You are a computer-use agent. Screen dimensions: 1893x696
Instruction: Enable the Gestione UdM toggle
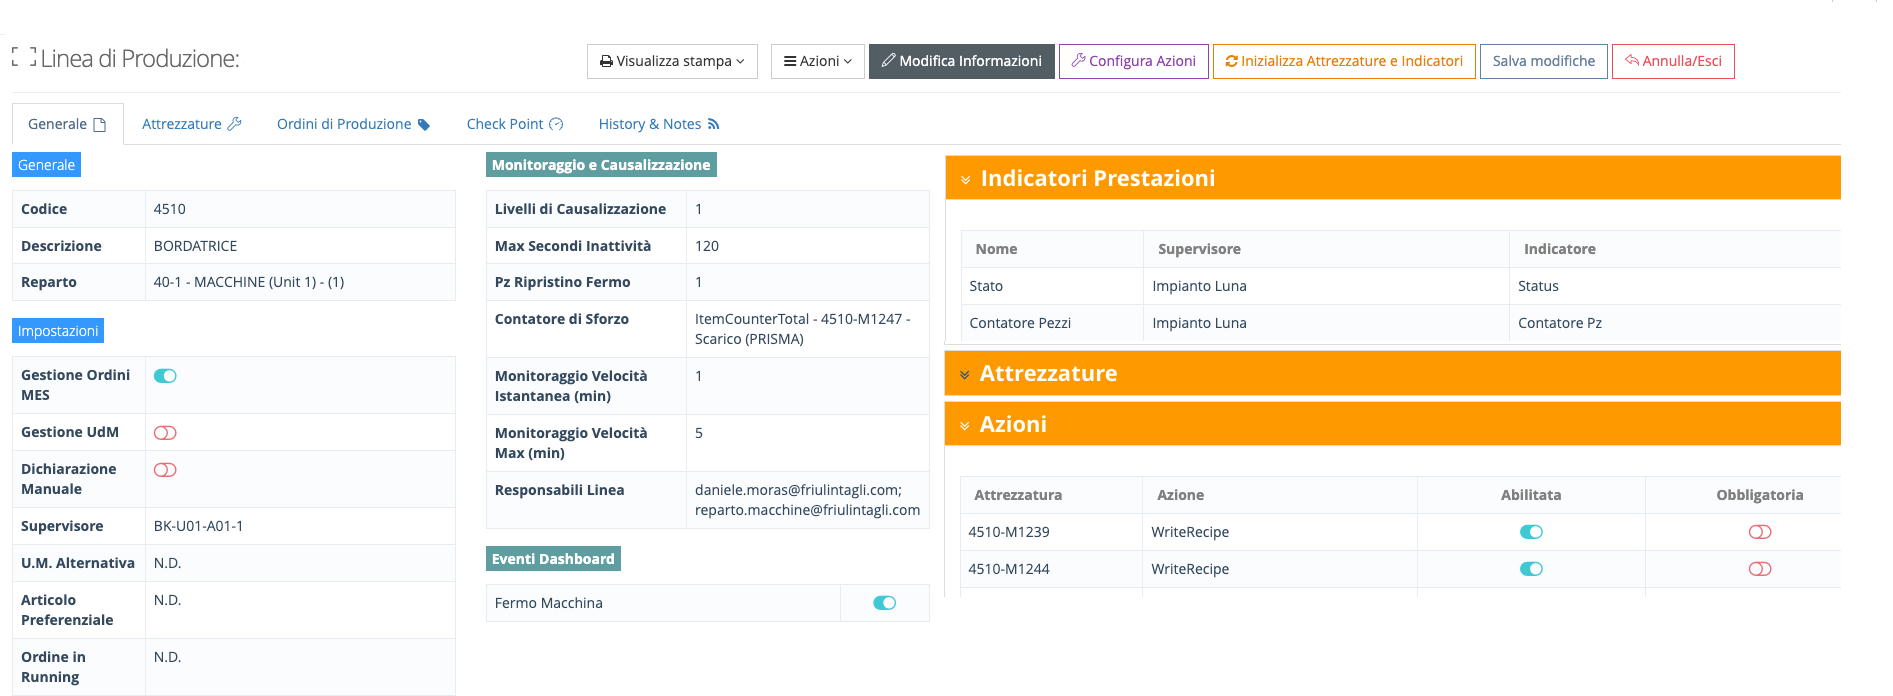pos(165,433)
